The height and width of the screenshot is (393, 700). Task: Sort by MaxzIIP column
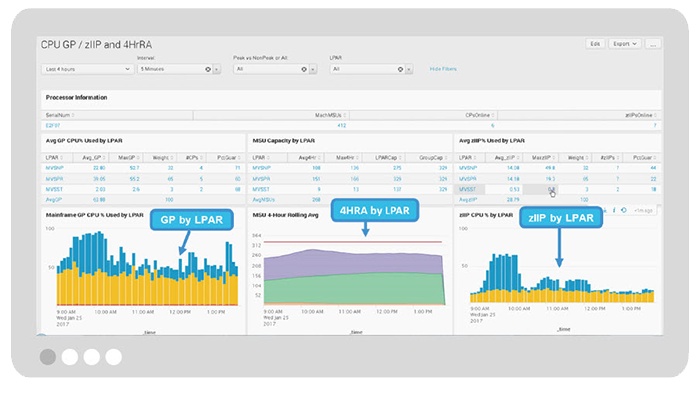coord(543,158)
